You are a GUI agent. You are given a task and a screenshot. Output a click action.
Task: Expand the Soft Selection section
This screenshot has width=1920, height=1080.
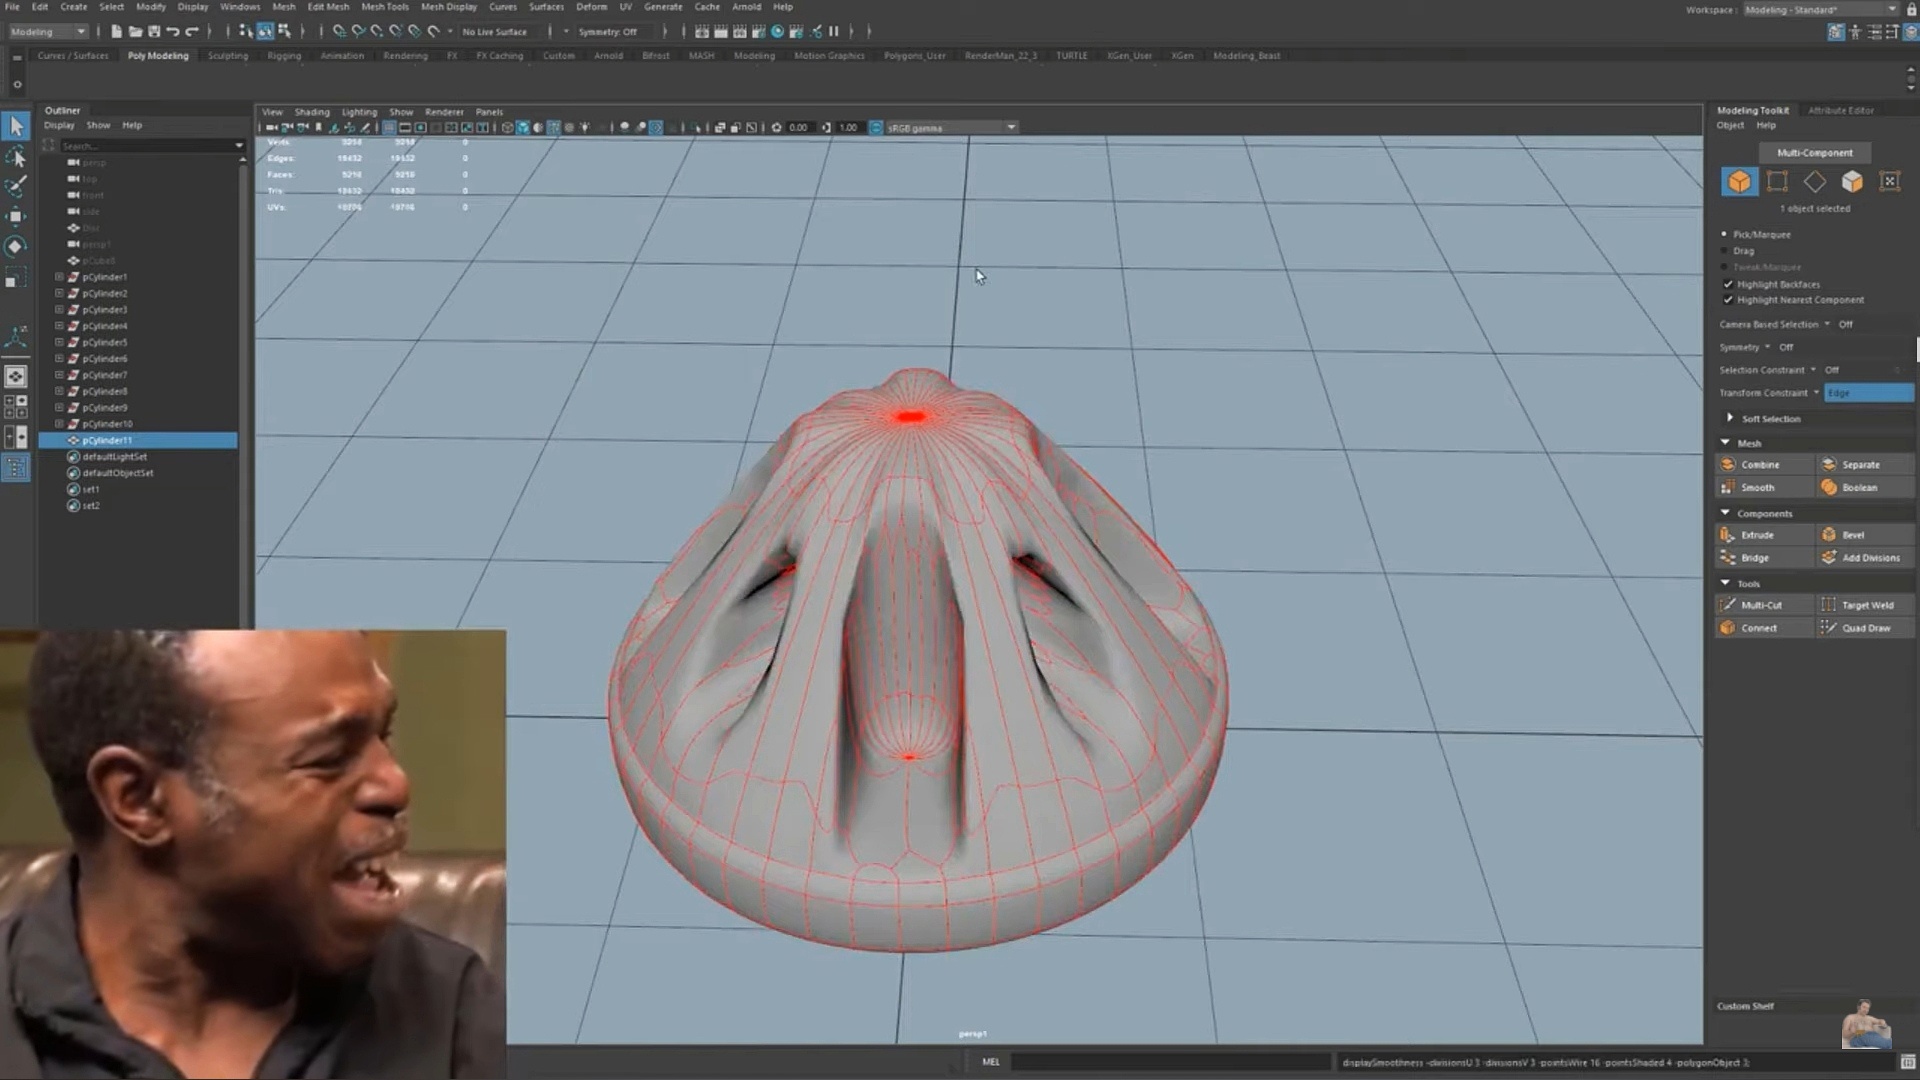point(1730,418)
